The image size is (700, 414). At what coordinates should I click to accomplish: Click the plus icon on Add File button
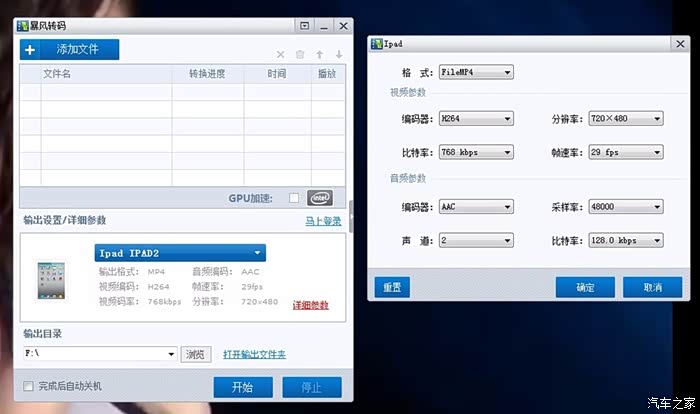(30, 50)
